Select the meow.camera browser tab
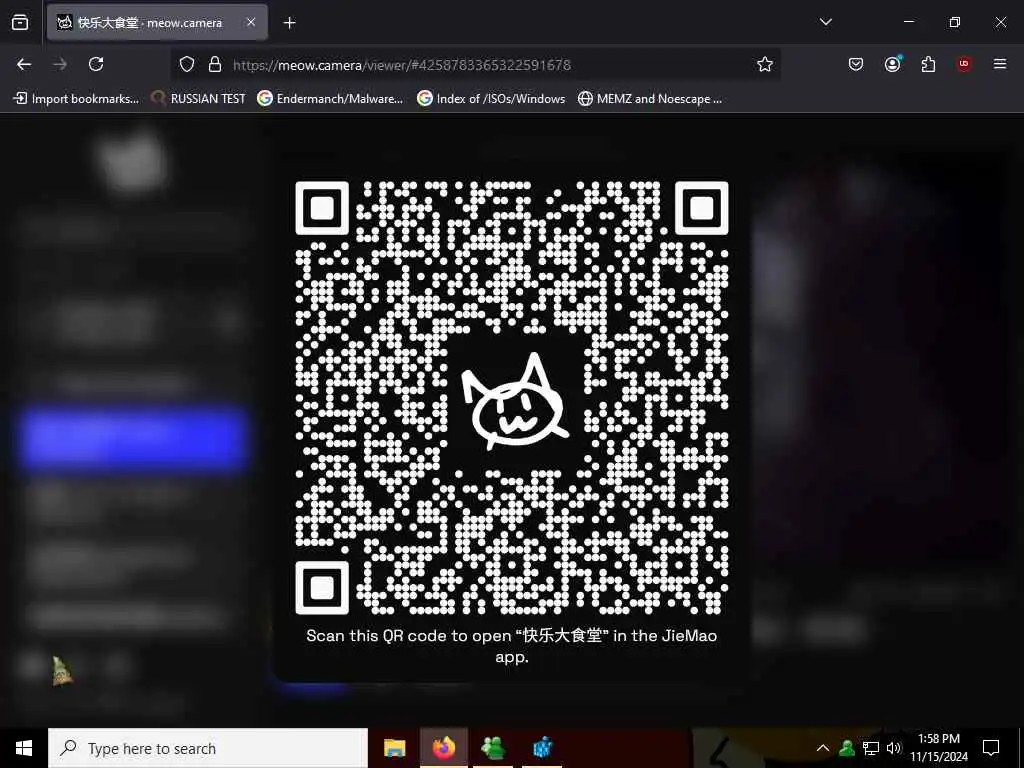 [157, 22]
